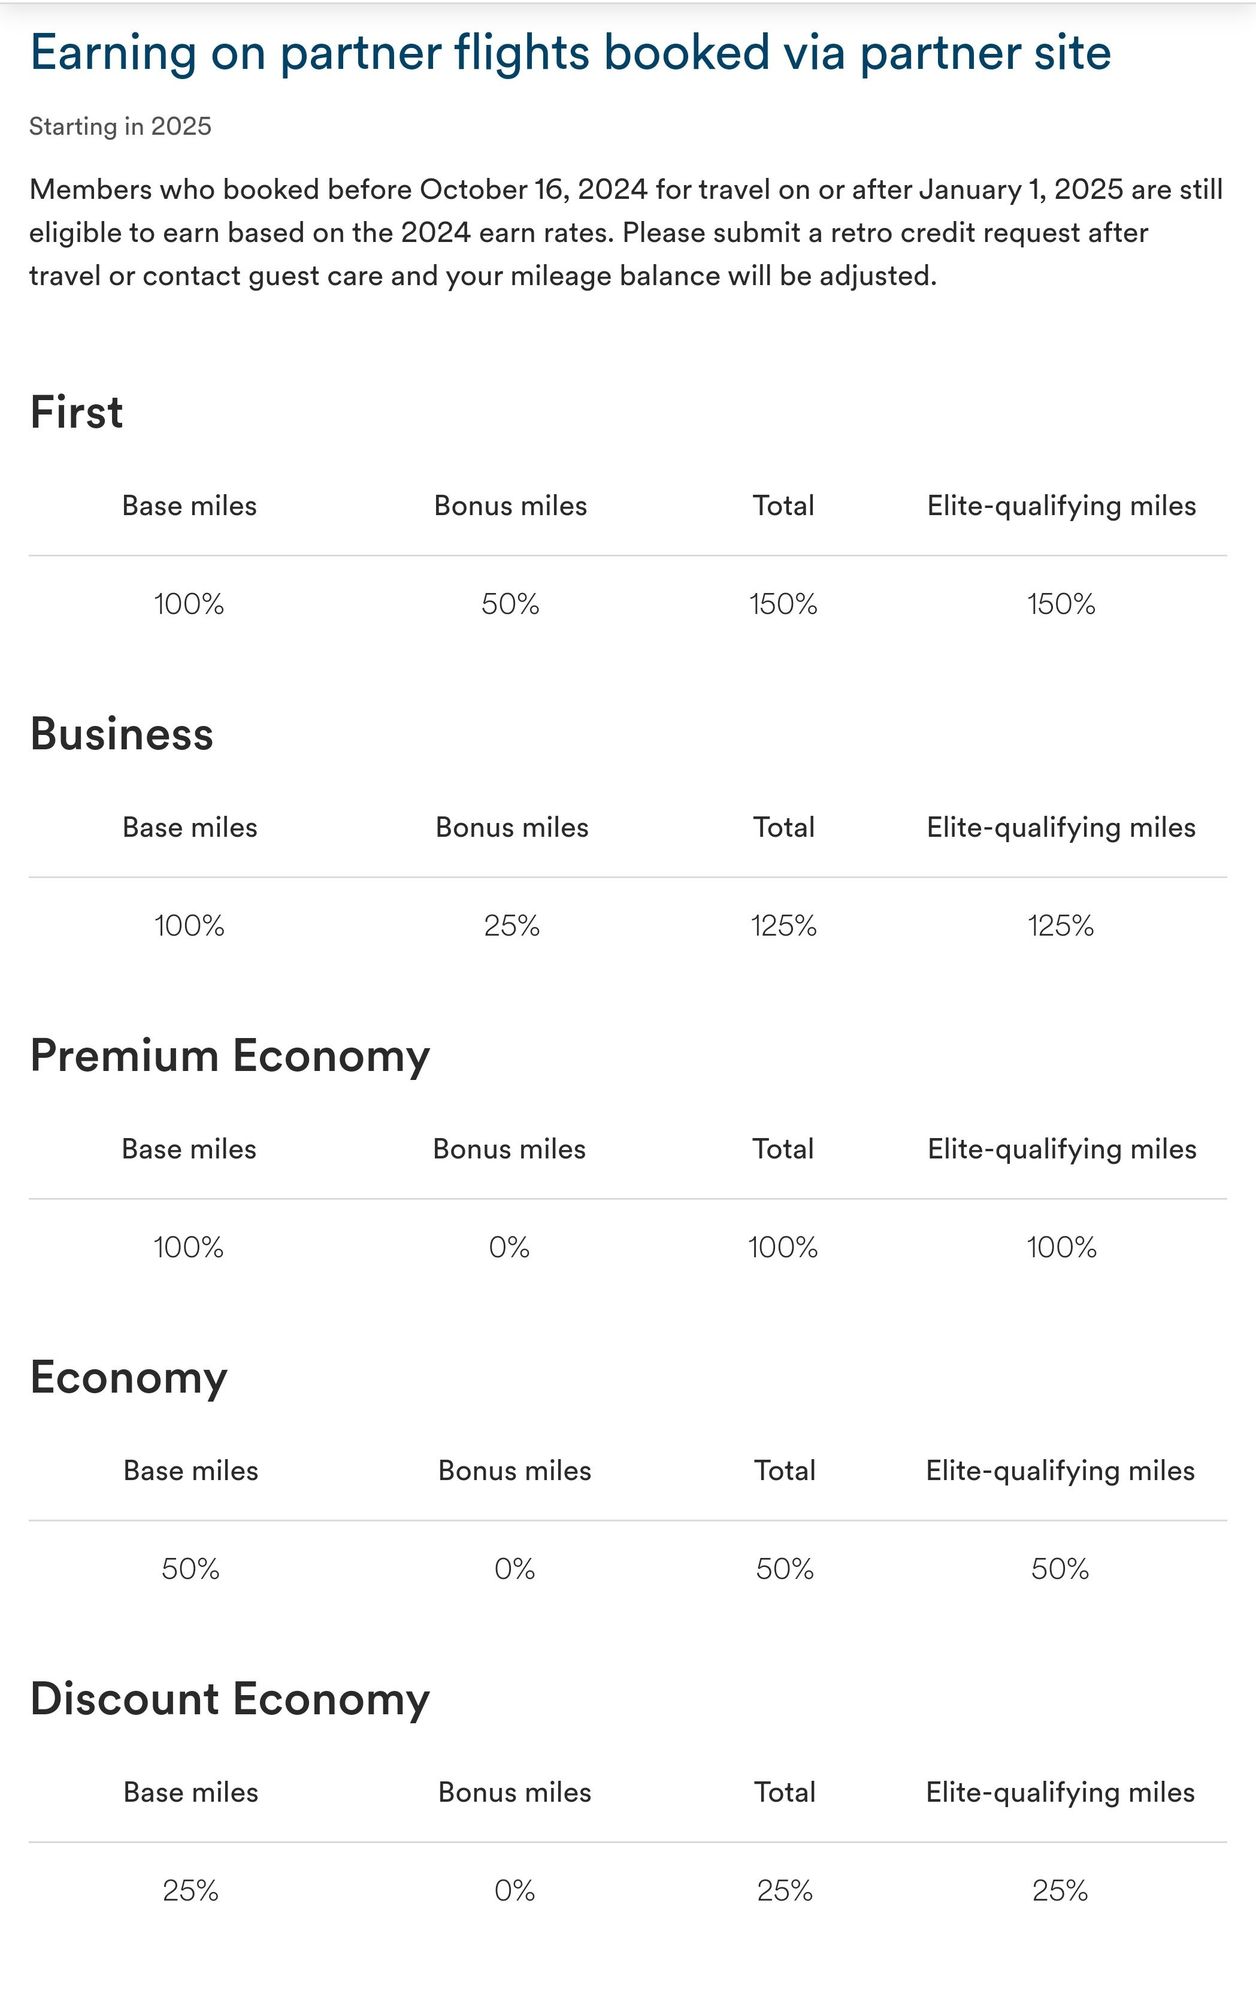Click the paragraph about retro credit requests
The width and height of the screenshot is (1256, 2000).
click(626, 232)
